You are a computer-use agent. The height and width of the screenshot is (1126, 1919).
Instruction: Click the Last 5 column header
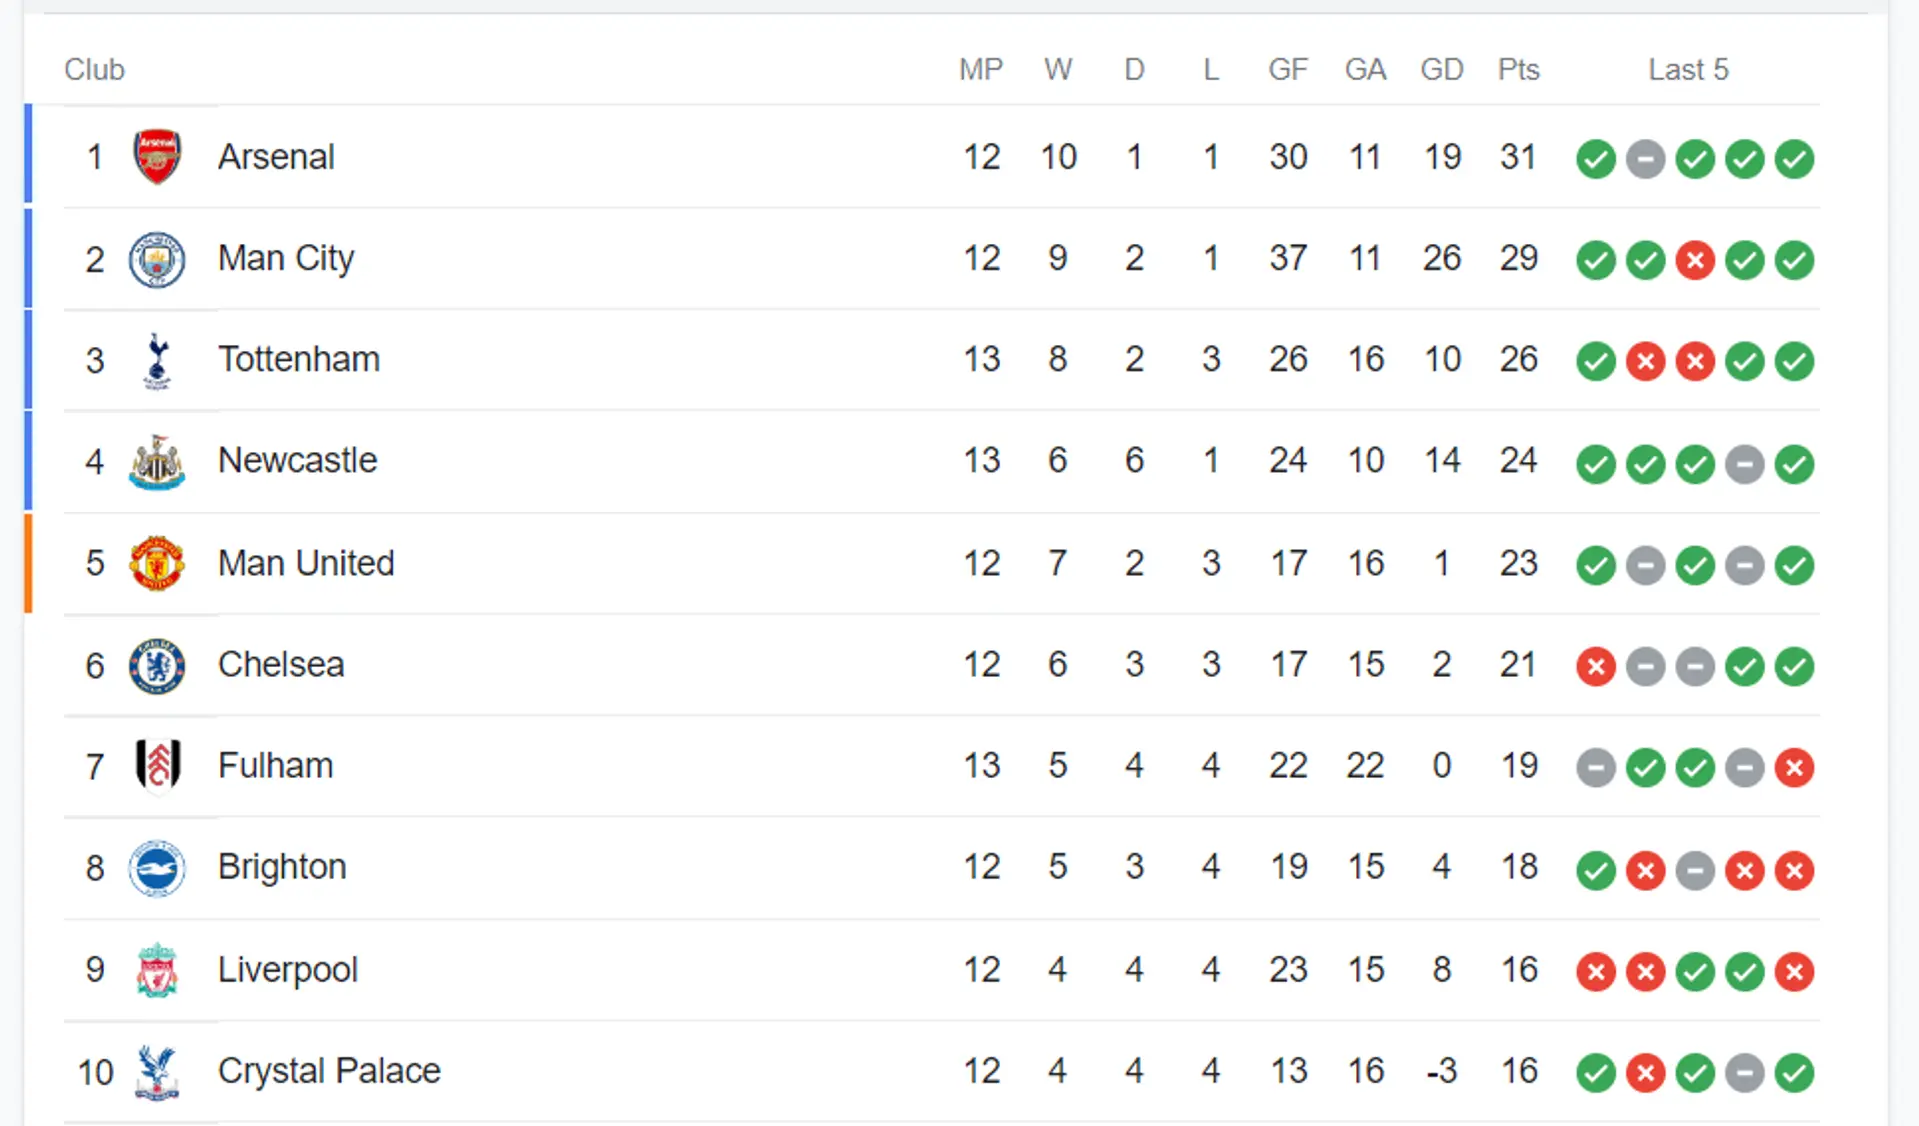[1688, 69]
